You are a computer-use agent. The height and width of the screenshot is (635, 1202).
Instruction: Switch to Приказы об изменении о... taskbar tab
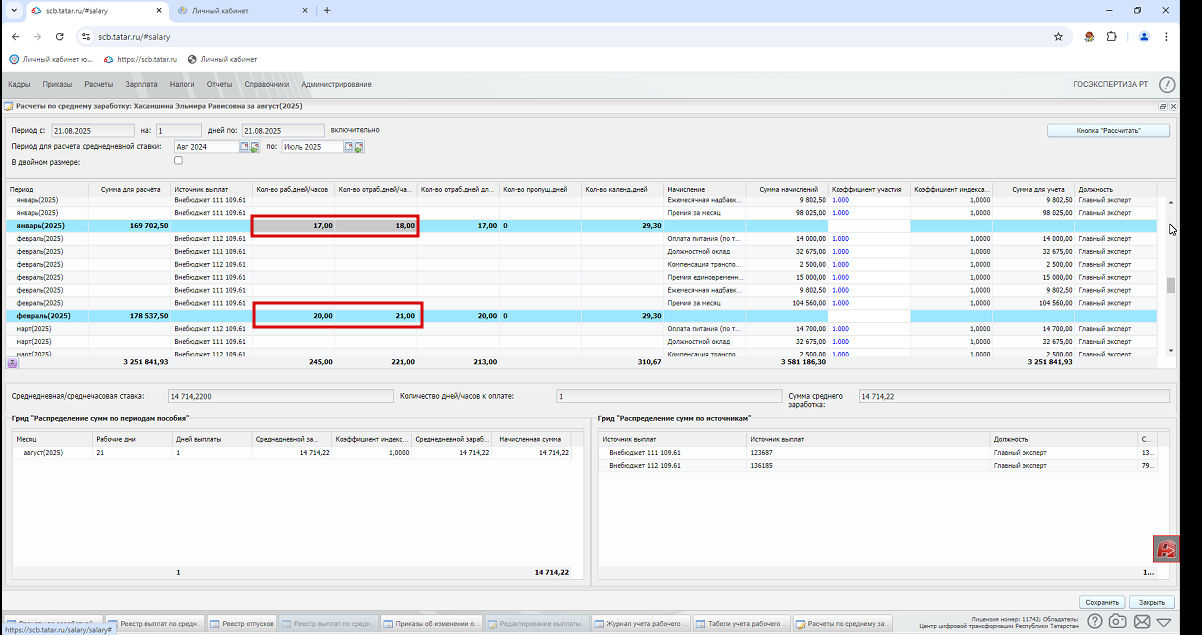tap(433, 623)
